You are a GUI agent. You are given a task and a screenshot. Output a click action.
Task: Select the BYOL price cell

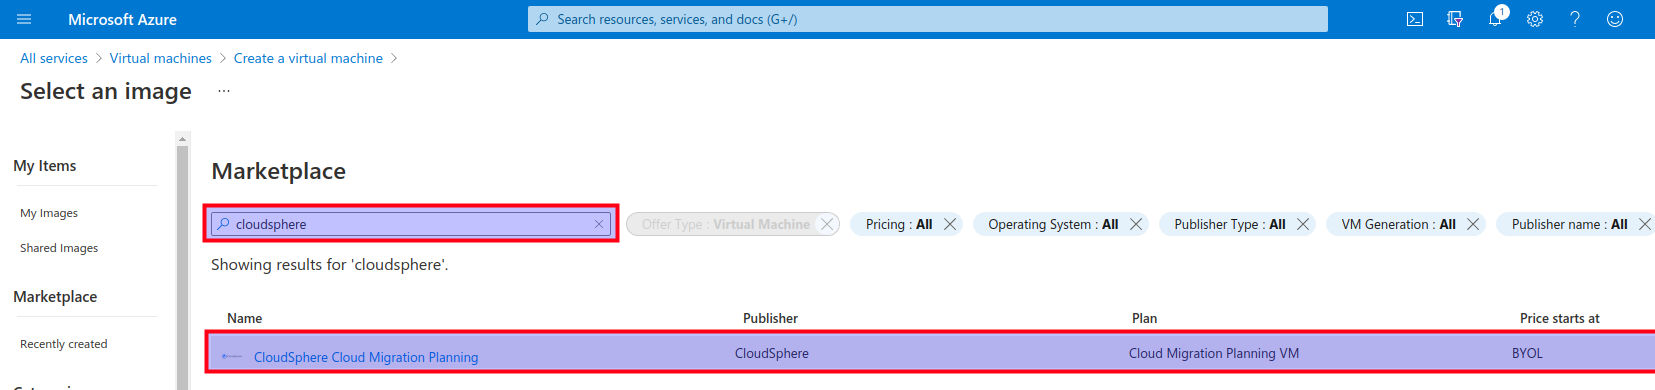pyautogui.click(x=1527, y=353)
